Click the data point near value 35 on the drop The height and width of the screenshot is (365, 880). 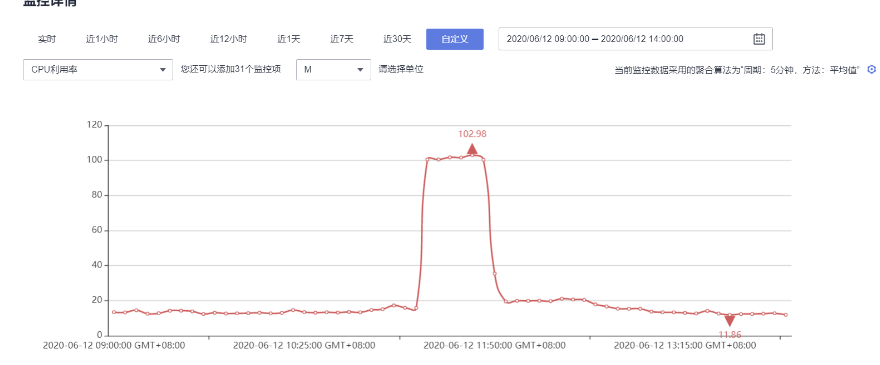click(x=494, y=273)
